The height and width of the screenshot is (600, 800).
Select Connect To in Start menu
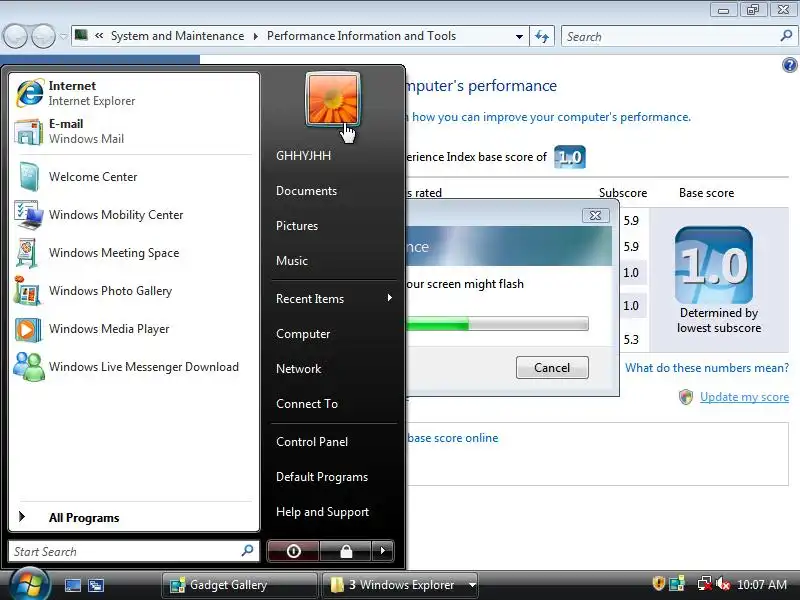click(x=307, y=404)
